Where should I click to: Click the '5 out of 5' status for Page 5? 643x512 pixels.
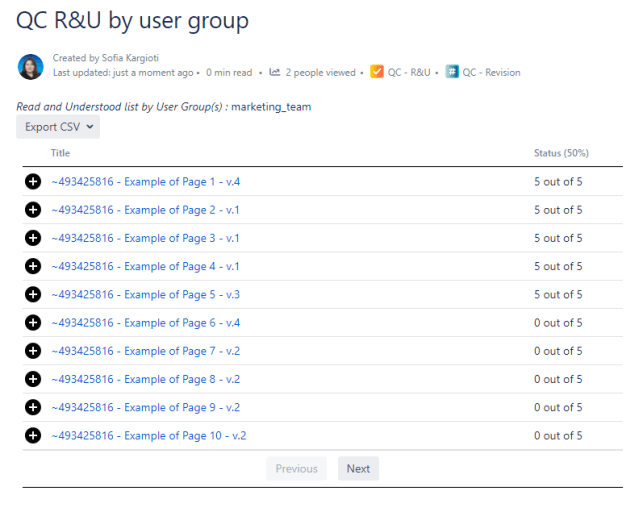click(558, 294)
